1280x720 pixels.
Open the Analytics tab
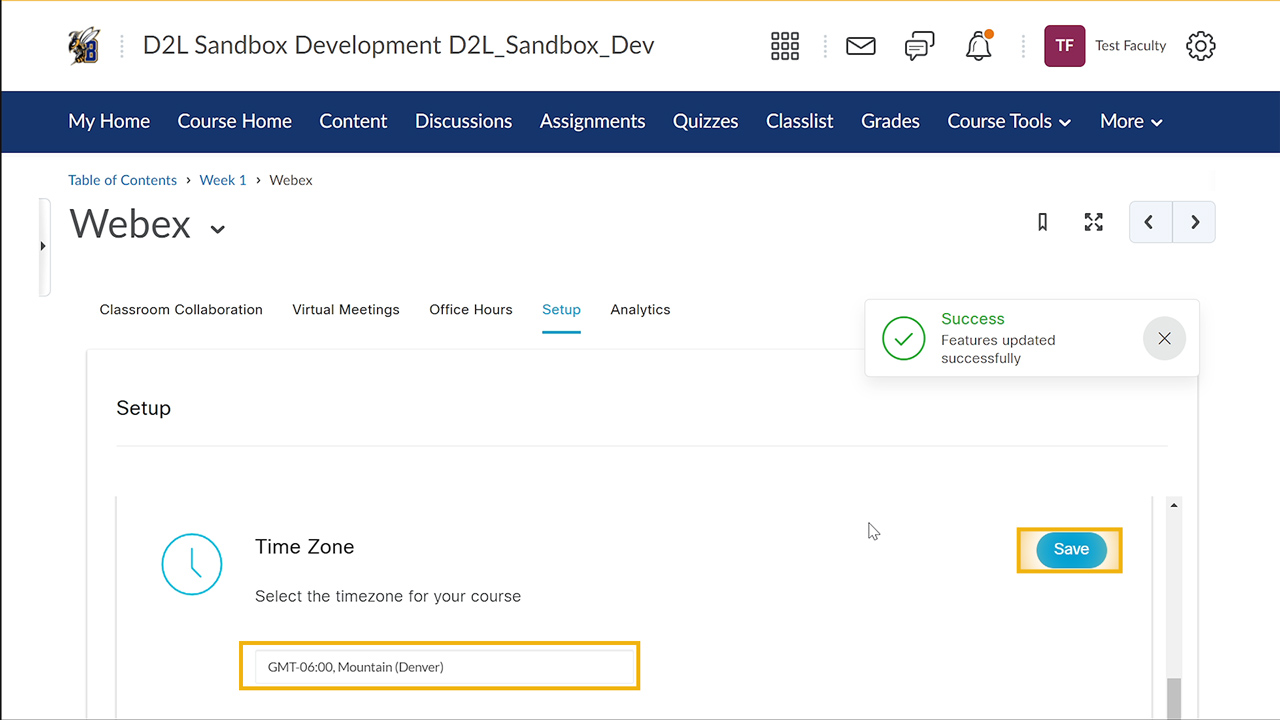point(640,309)
